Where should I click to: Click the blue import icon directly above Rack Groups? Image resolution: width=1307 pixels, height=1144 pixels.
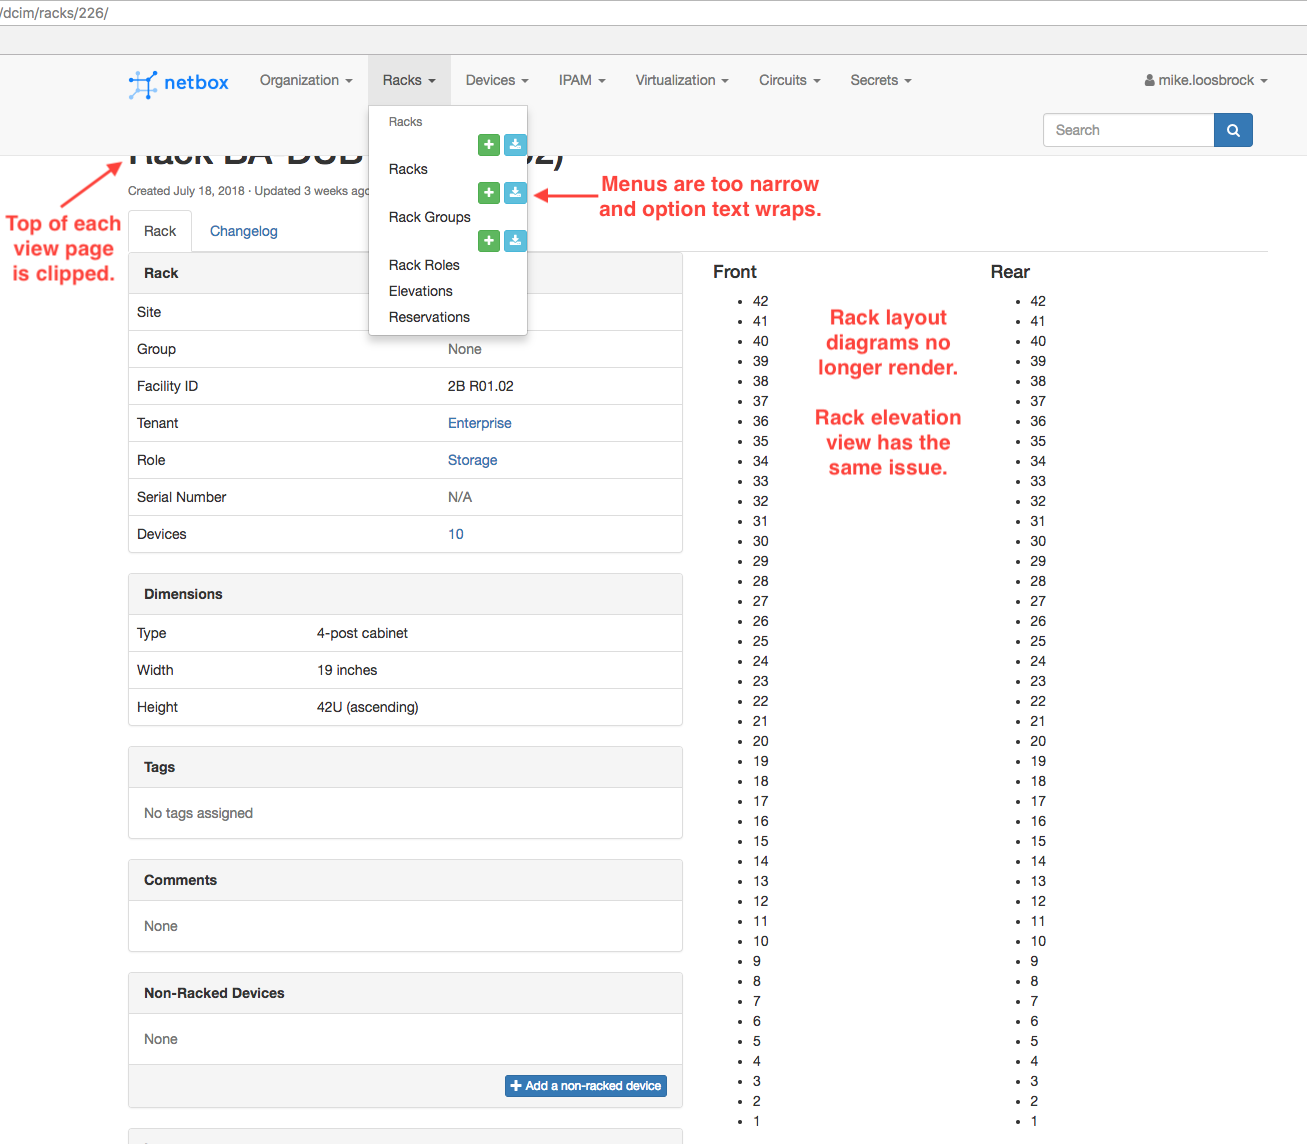[515, 193]
